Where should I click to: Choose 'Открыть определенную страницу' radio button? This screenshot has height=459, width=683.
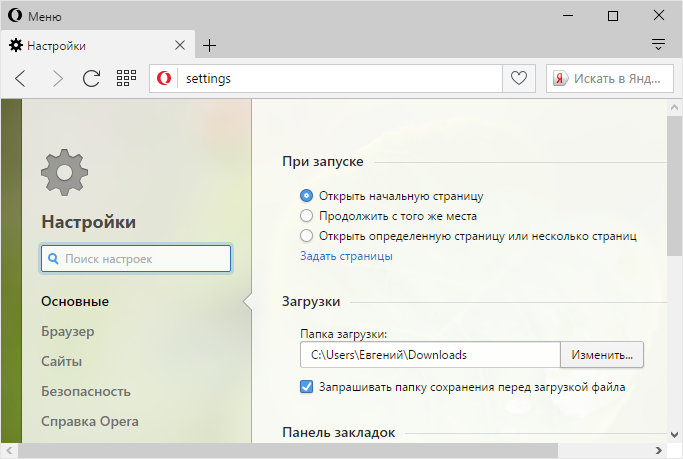tap(307, 236)
